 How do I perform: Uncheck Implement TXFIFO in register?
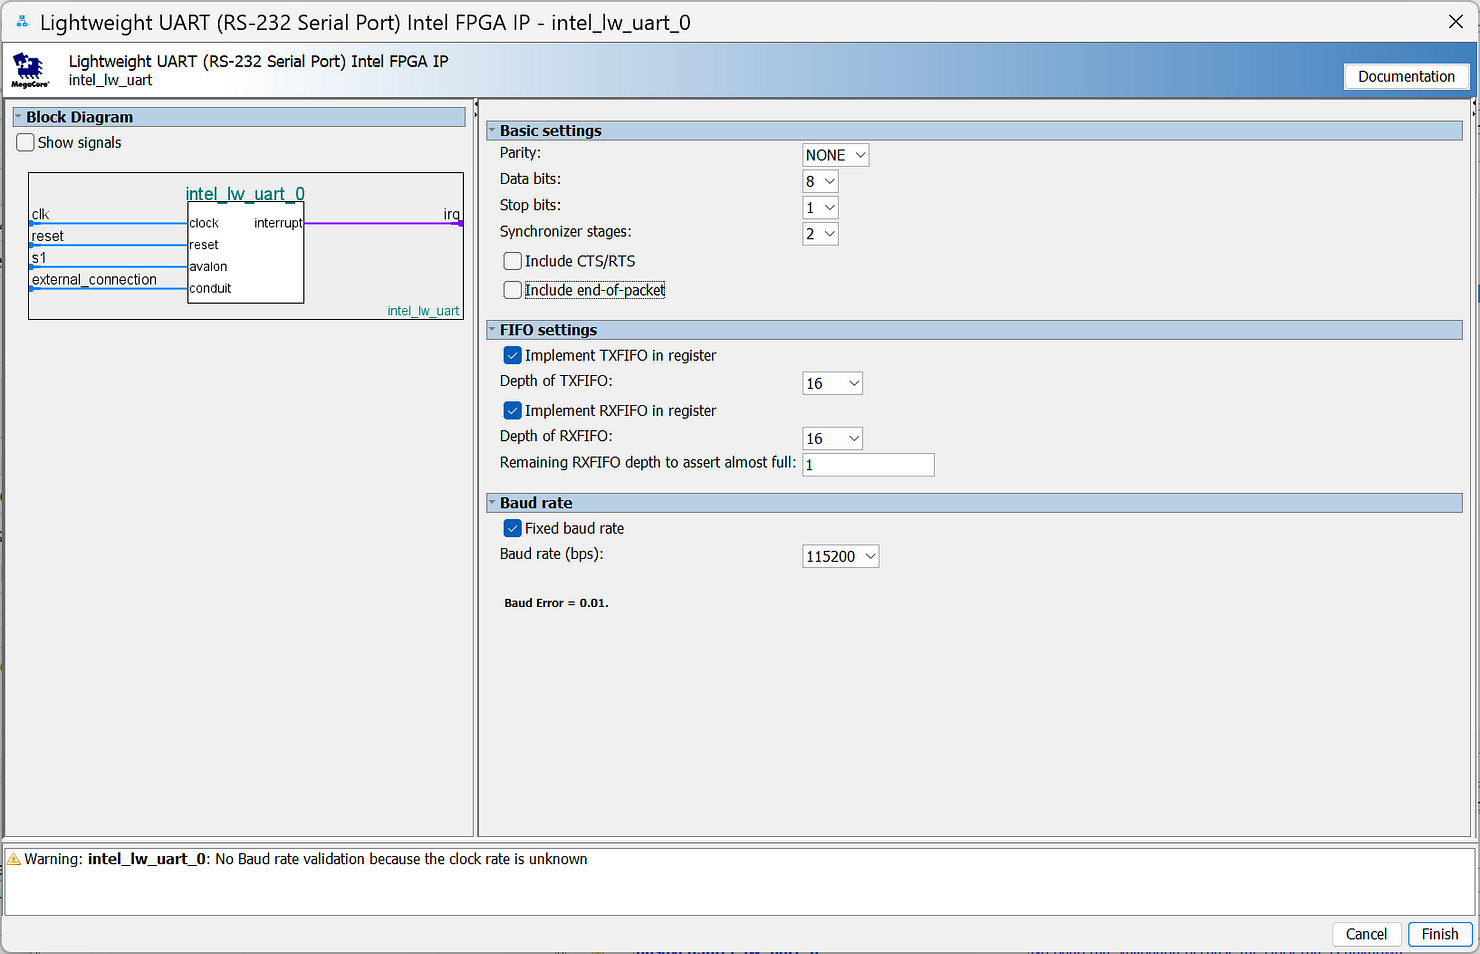tap(513, 355)
